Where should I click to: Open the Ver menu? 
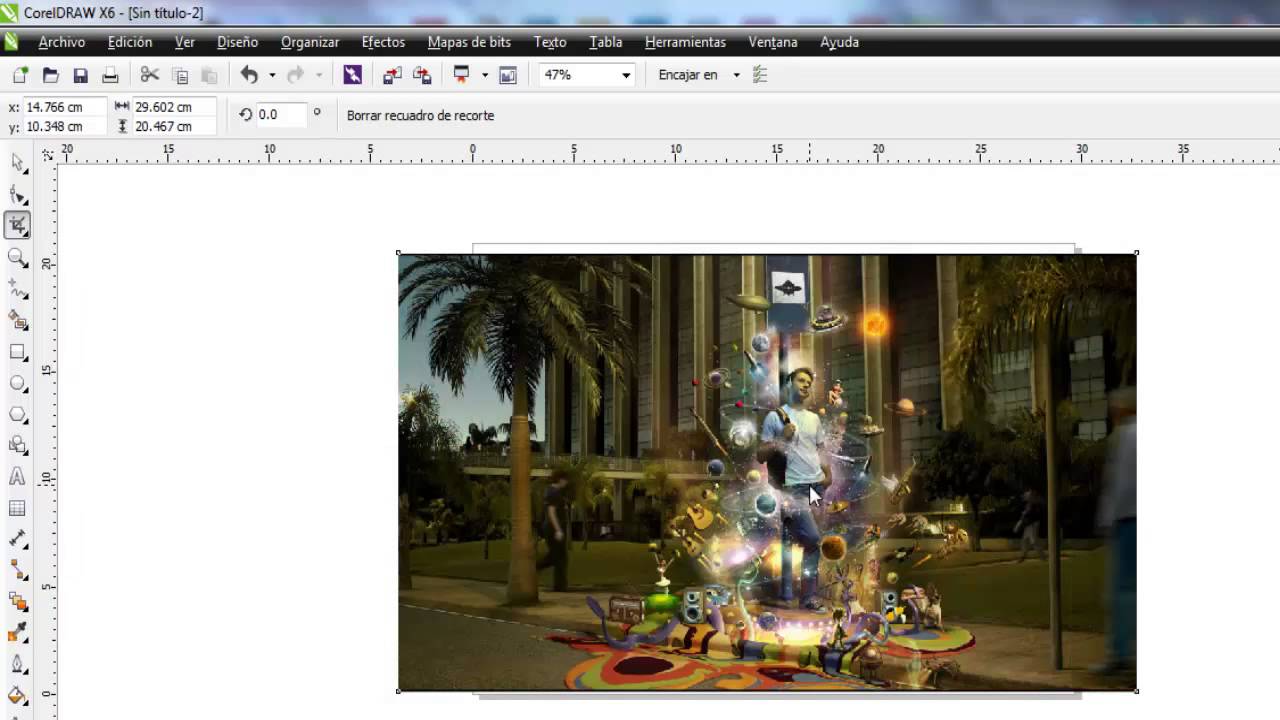point(185,42)
